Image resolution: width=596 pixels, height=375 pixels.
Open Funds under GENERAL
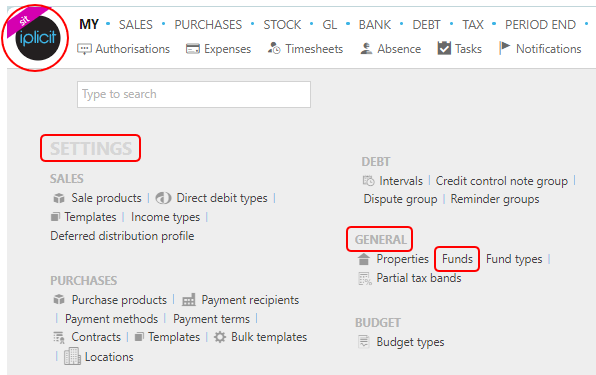457,259
